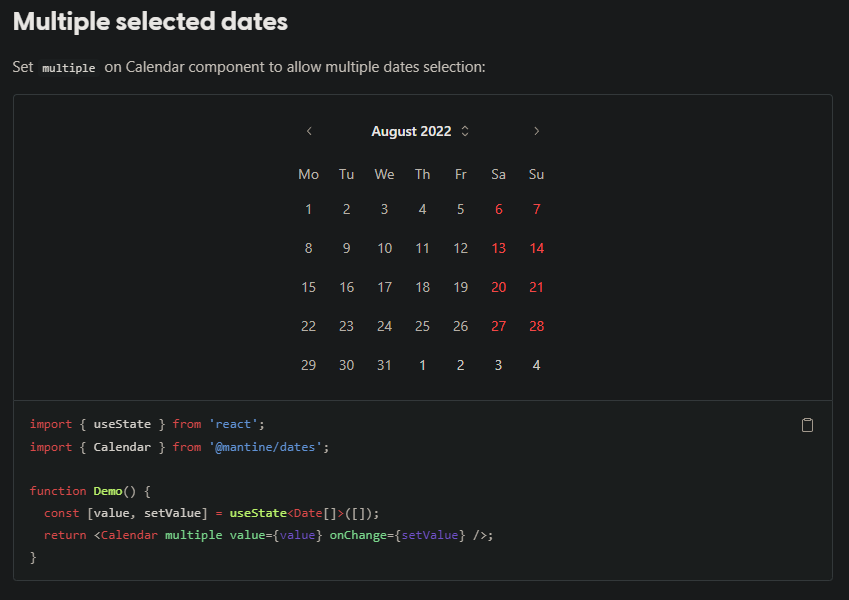
Task: Pick date 10 in the calendar
Action: 384,248
